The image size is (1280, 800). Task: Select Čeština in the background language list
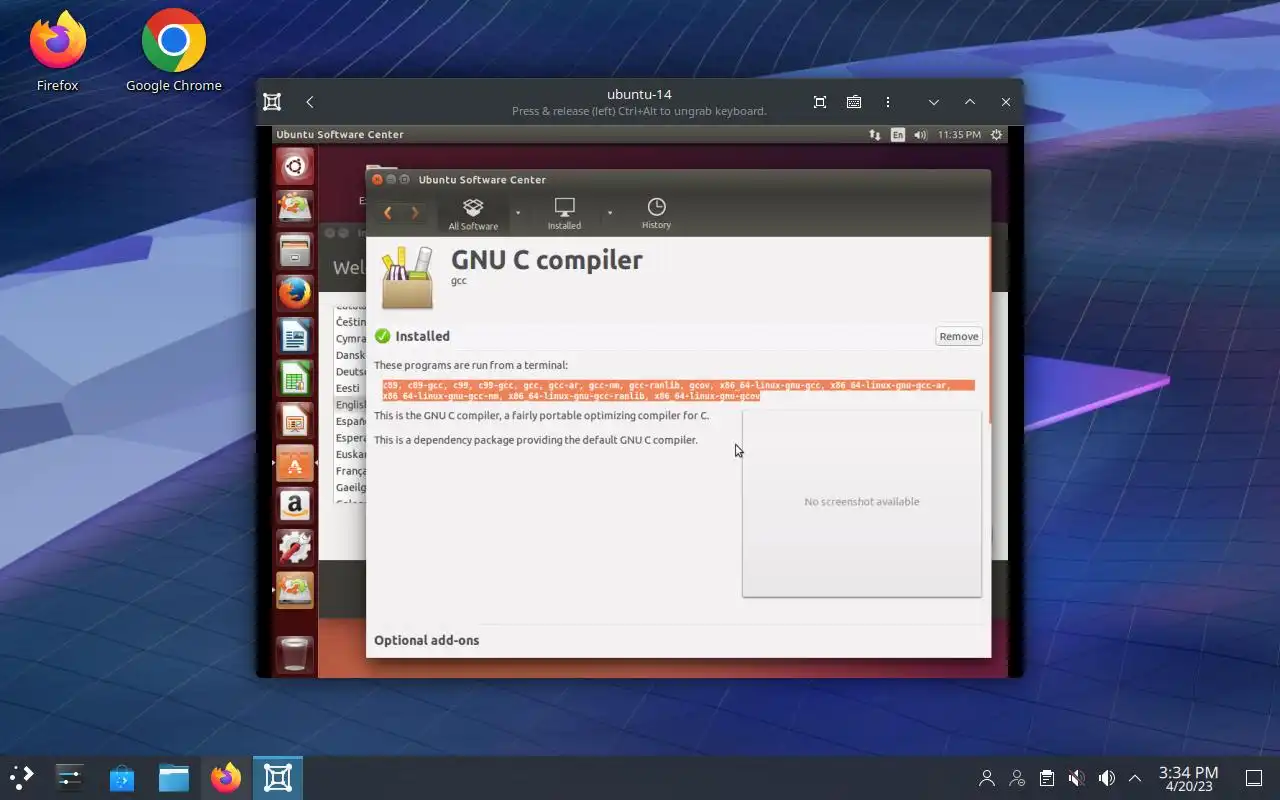[x=351, y=322]
